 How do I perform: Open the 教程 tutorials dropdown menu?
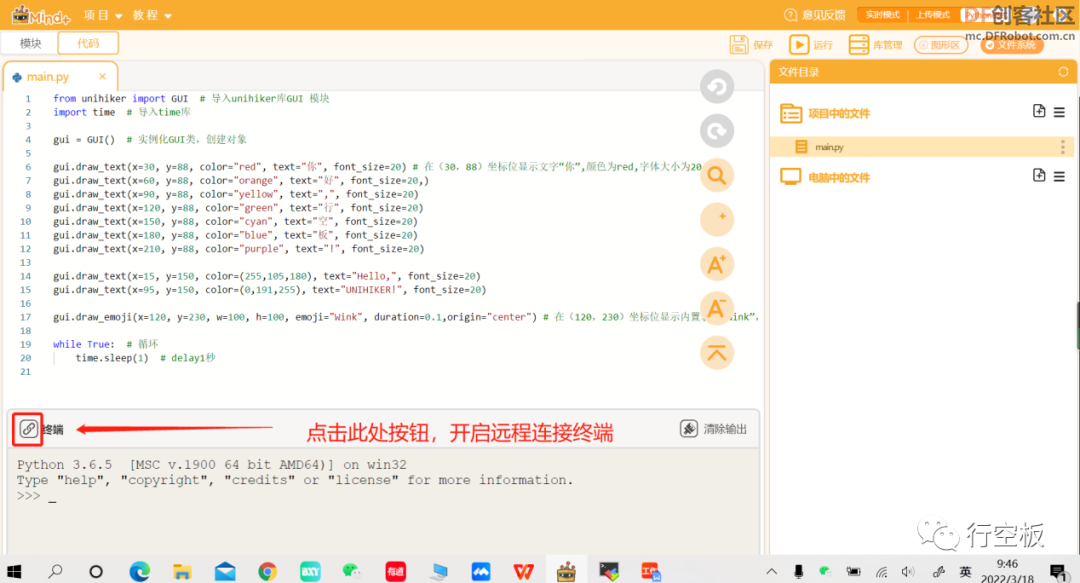(152, 14)
